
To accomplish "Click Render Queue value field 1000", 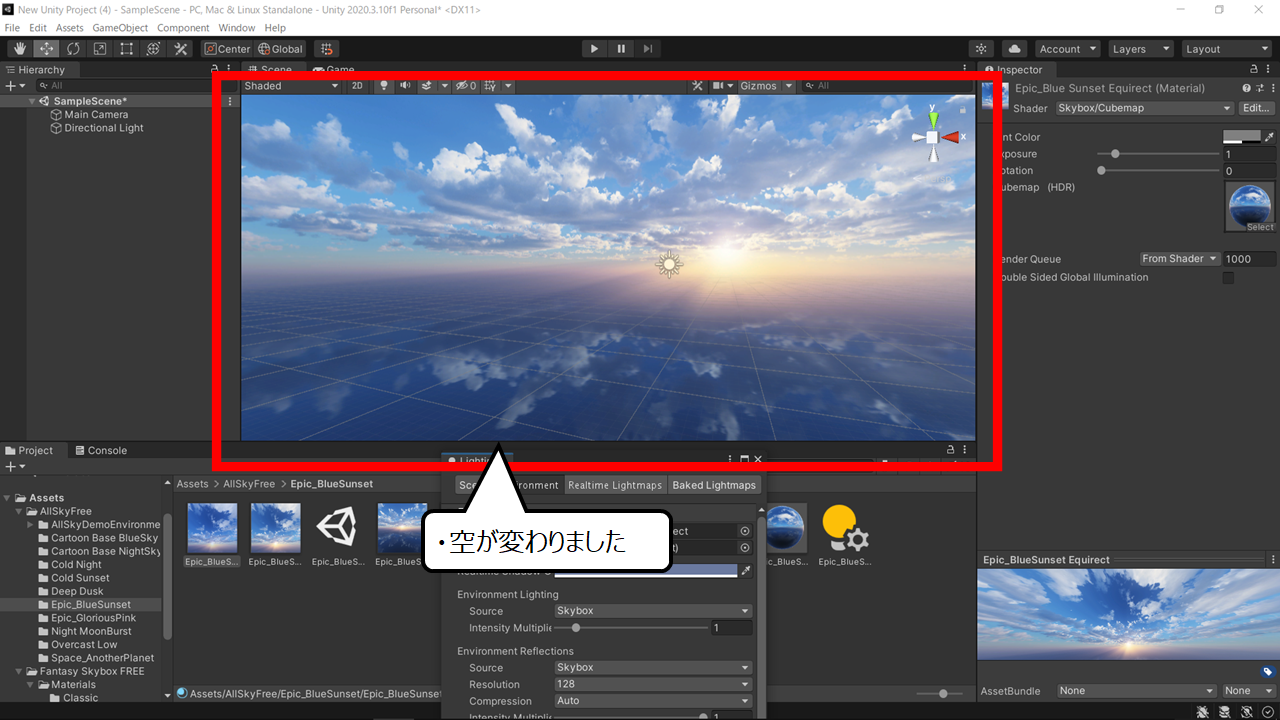I will 1248,259.
